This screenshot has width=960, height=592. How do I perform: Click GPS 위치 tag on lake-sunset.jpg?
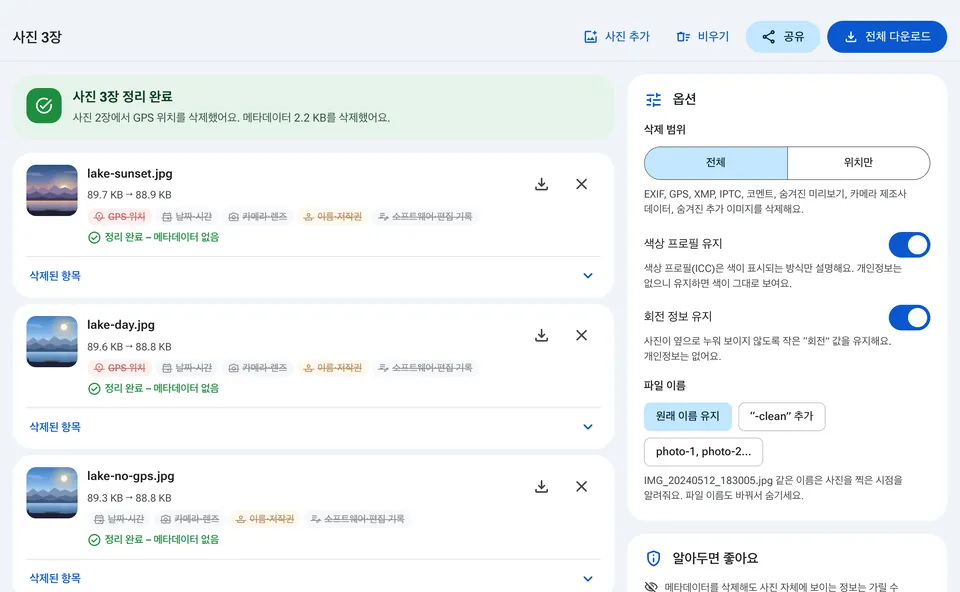point(120,217)
